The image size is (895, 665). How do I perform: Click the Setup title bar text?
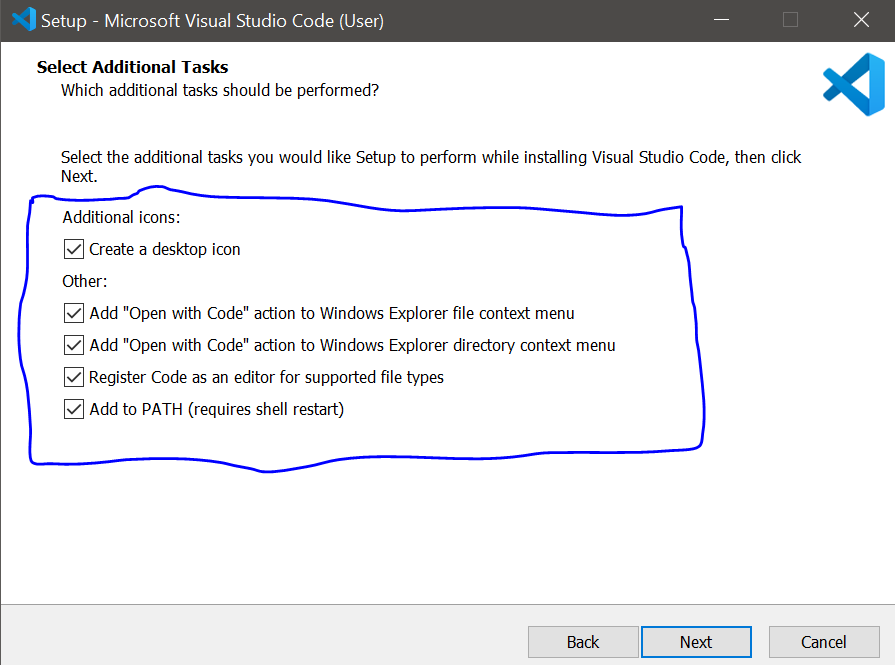(212, 20)
